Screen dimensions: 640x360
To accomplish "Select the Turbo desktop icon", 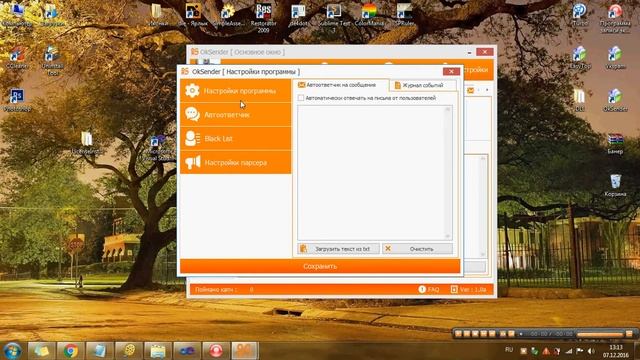I will pos(580,15).
